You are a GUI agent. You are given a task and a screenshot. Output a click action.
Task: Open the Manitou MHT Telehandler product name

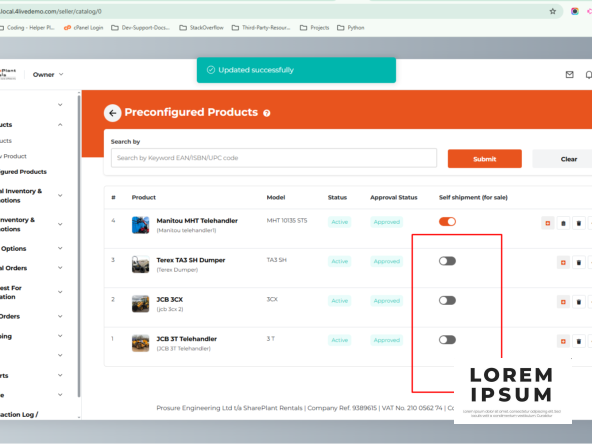197,221
